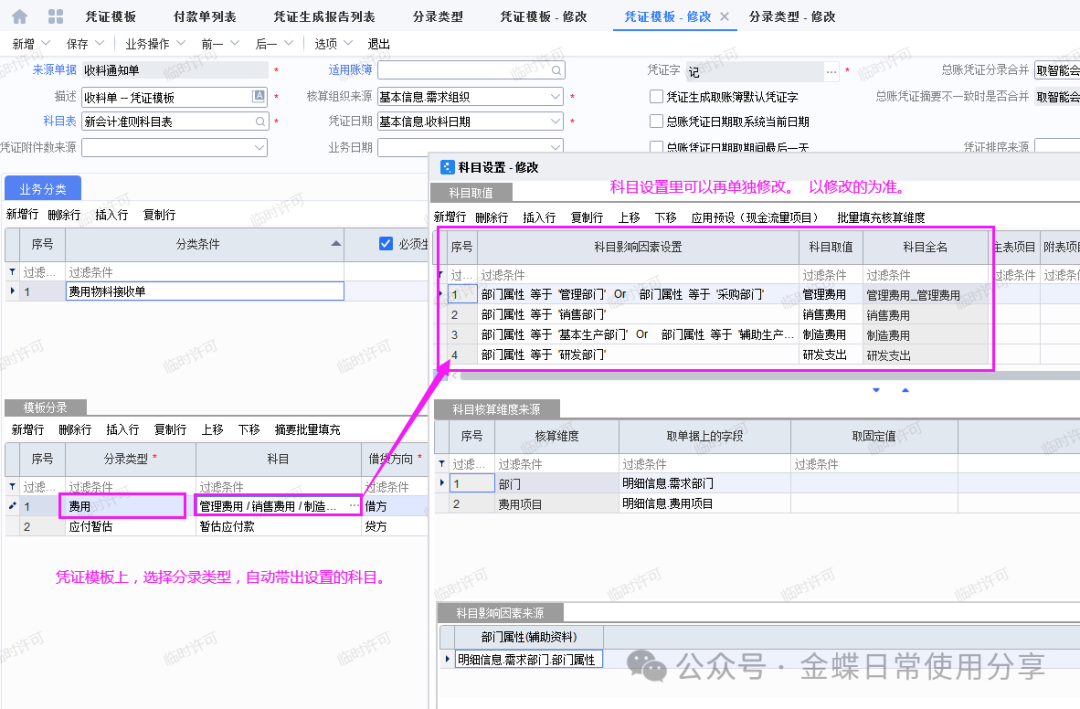Click the ellipsis button in the 科目 cell
This screenshot has width=1080, height=709.
[x=353, y=506]
